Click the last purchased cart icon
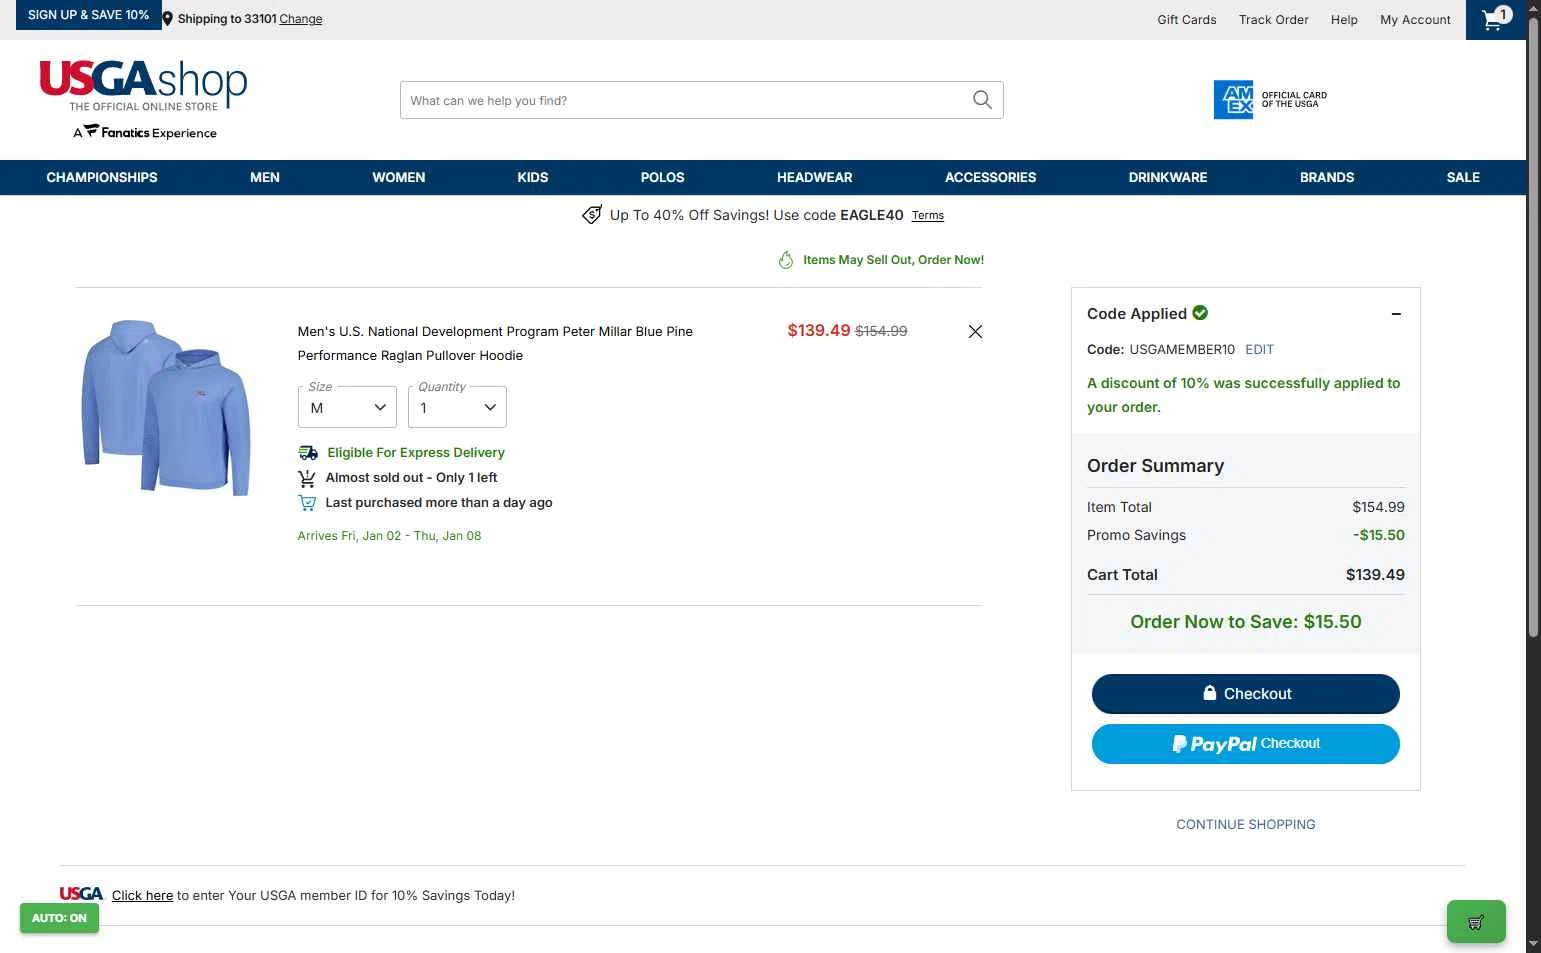Image resolution: width=1541 pixels, height=953 pixels. [307, 503]
